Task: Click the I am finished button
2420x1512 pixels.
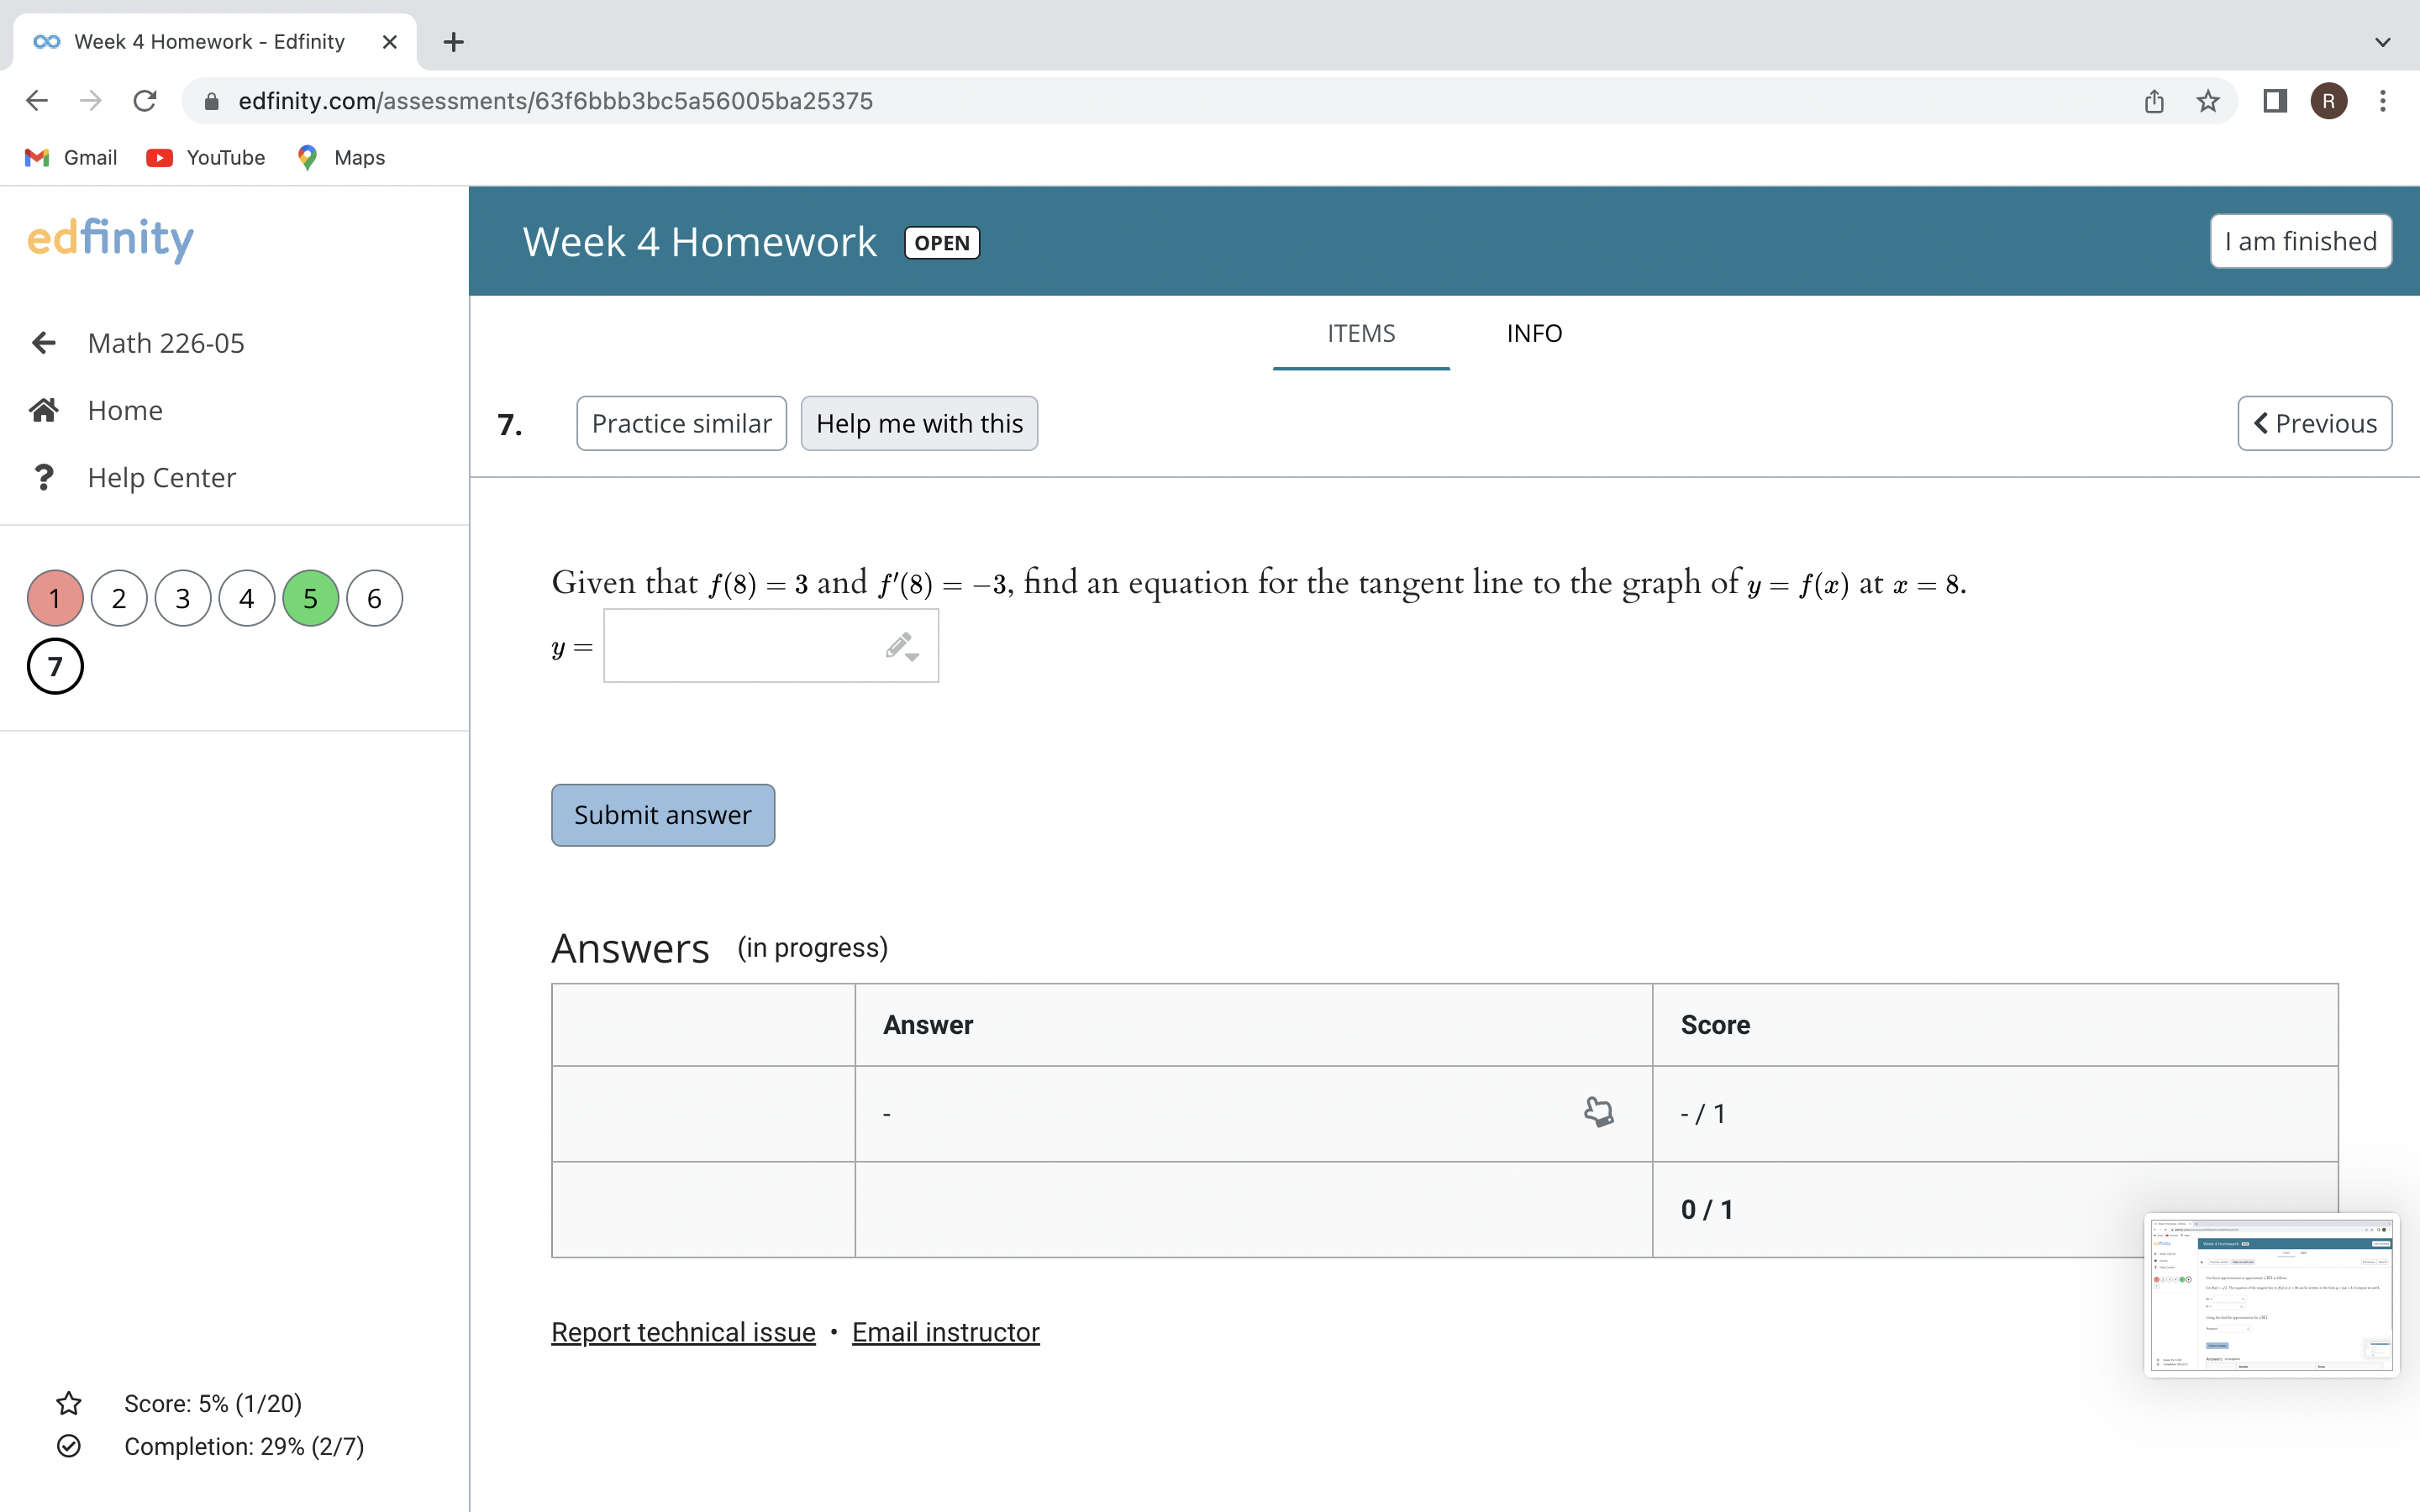Action: pyautogui.click(x=2299, y=241)
